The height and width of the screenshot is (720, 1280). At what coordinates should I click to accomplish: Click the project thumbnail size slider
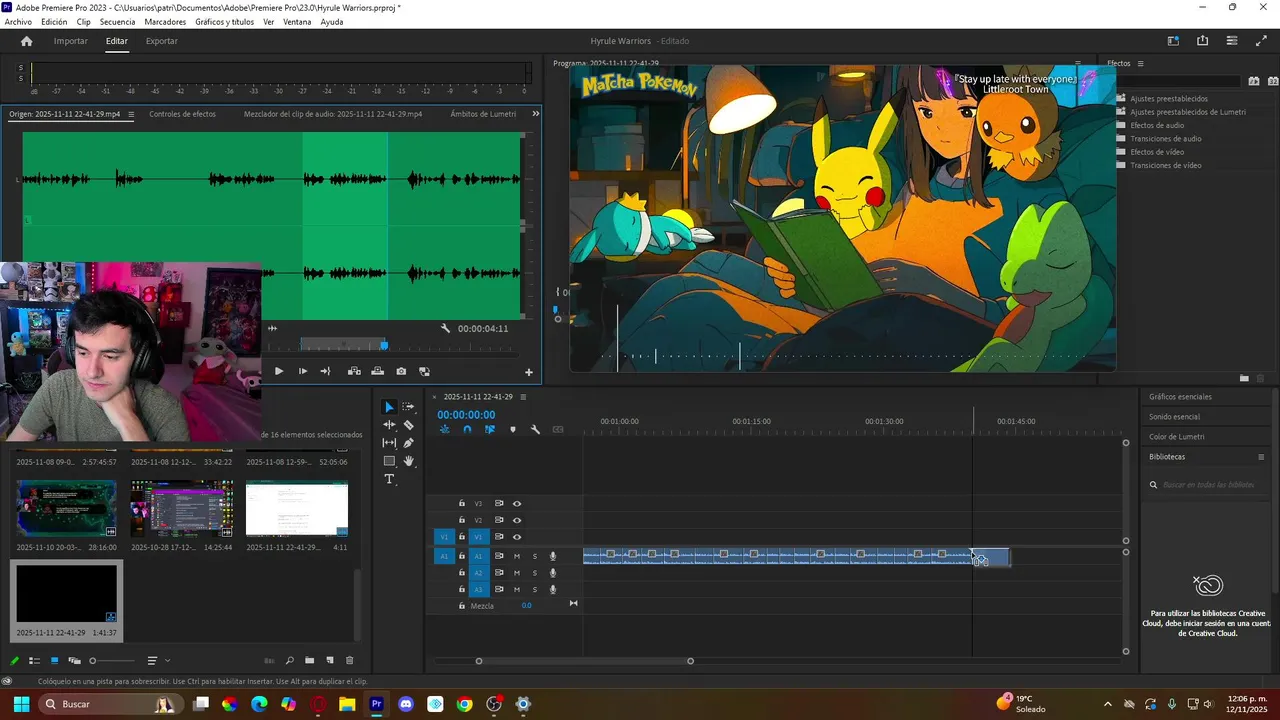tap(93, 661)
